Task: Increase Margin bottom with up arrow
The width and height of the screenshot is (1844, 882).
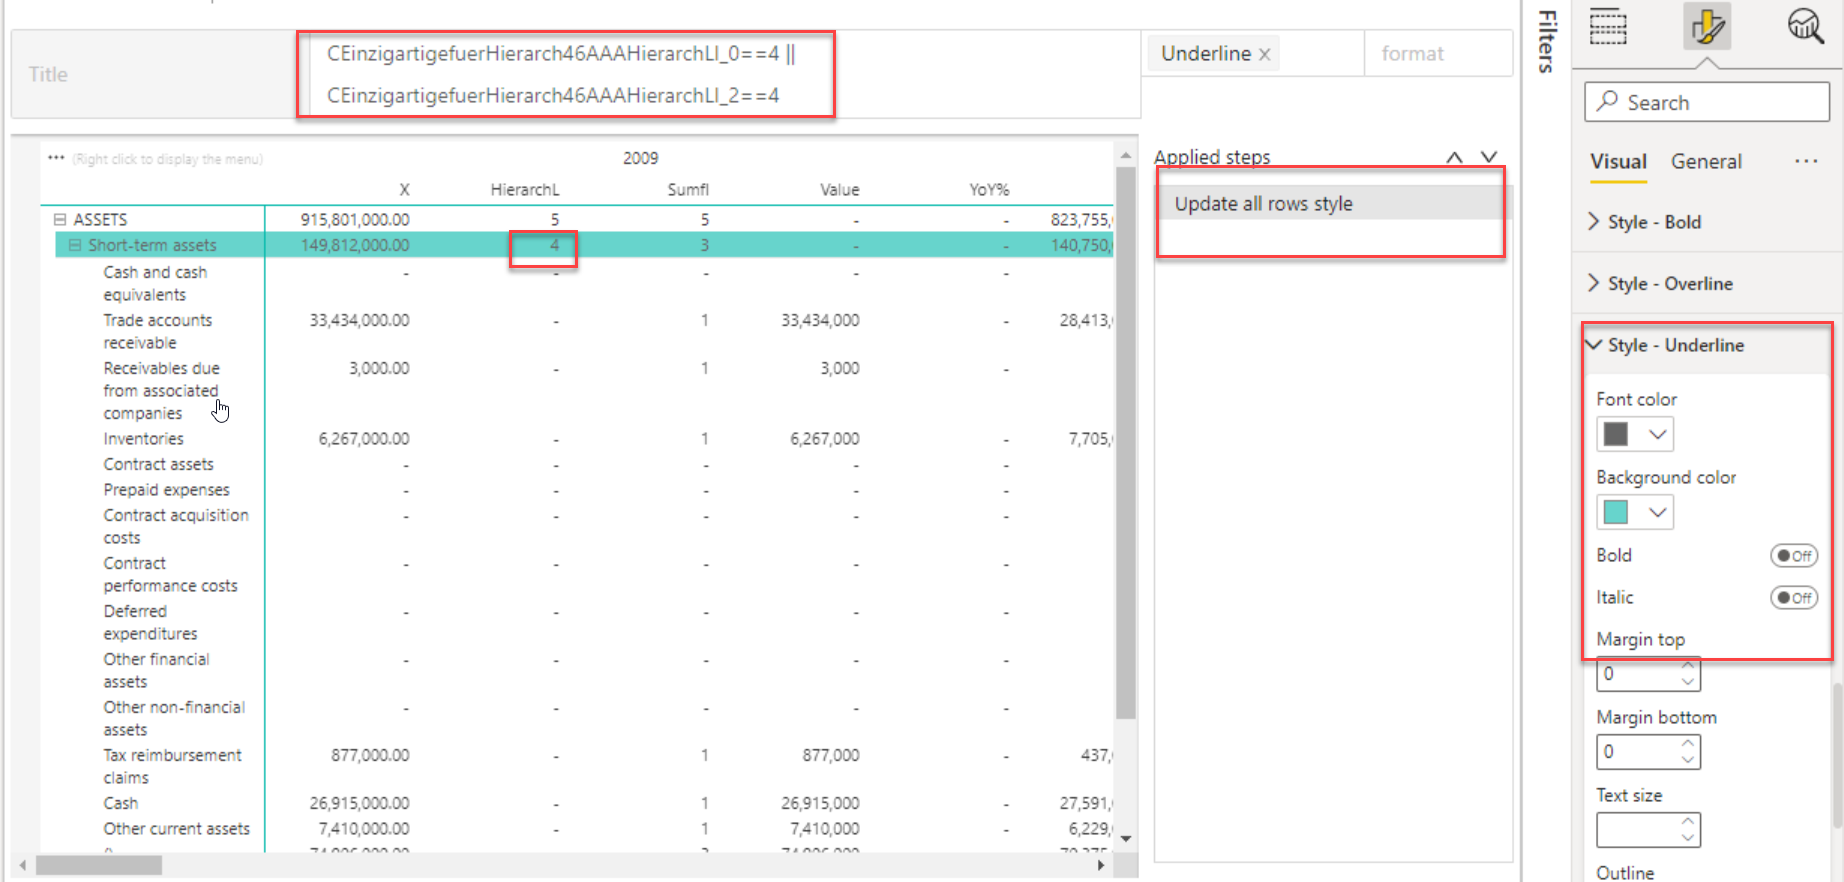Action: [1688, 744]
